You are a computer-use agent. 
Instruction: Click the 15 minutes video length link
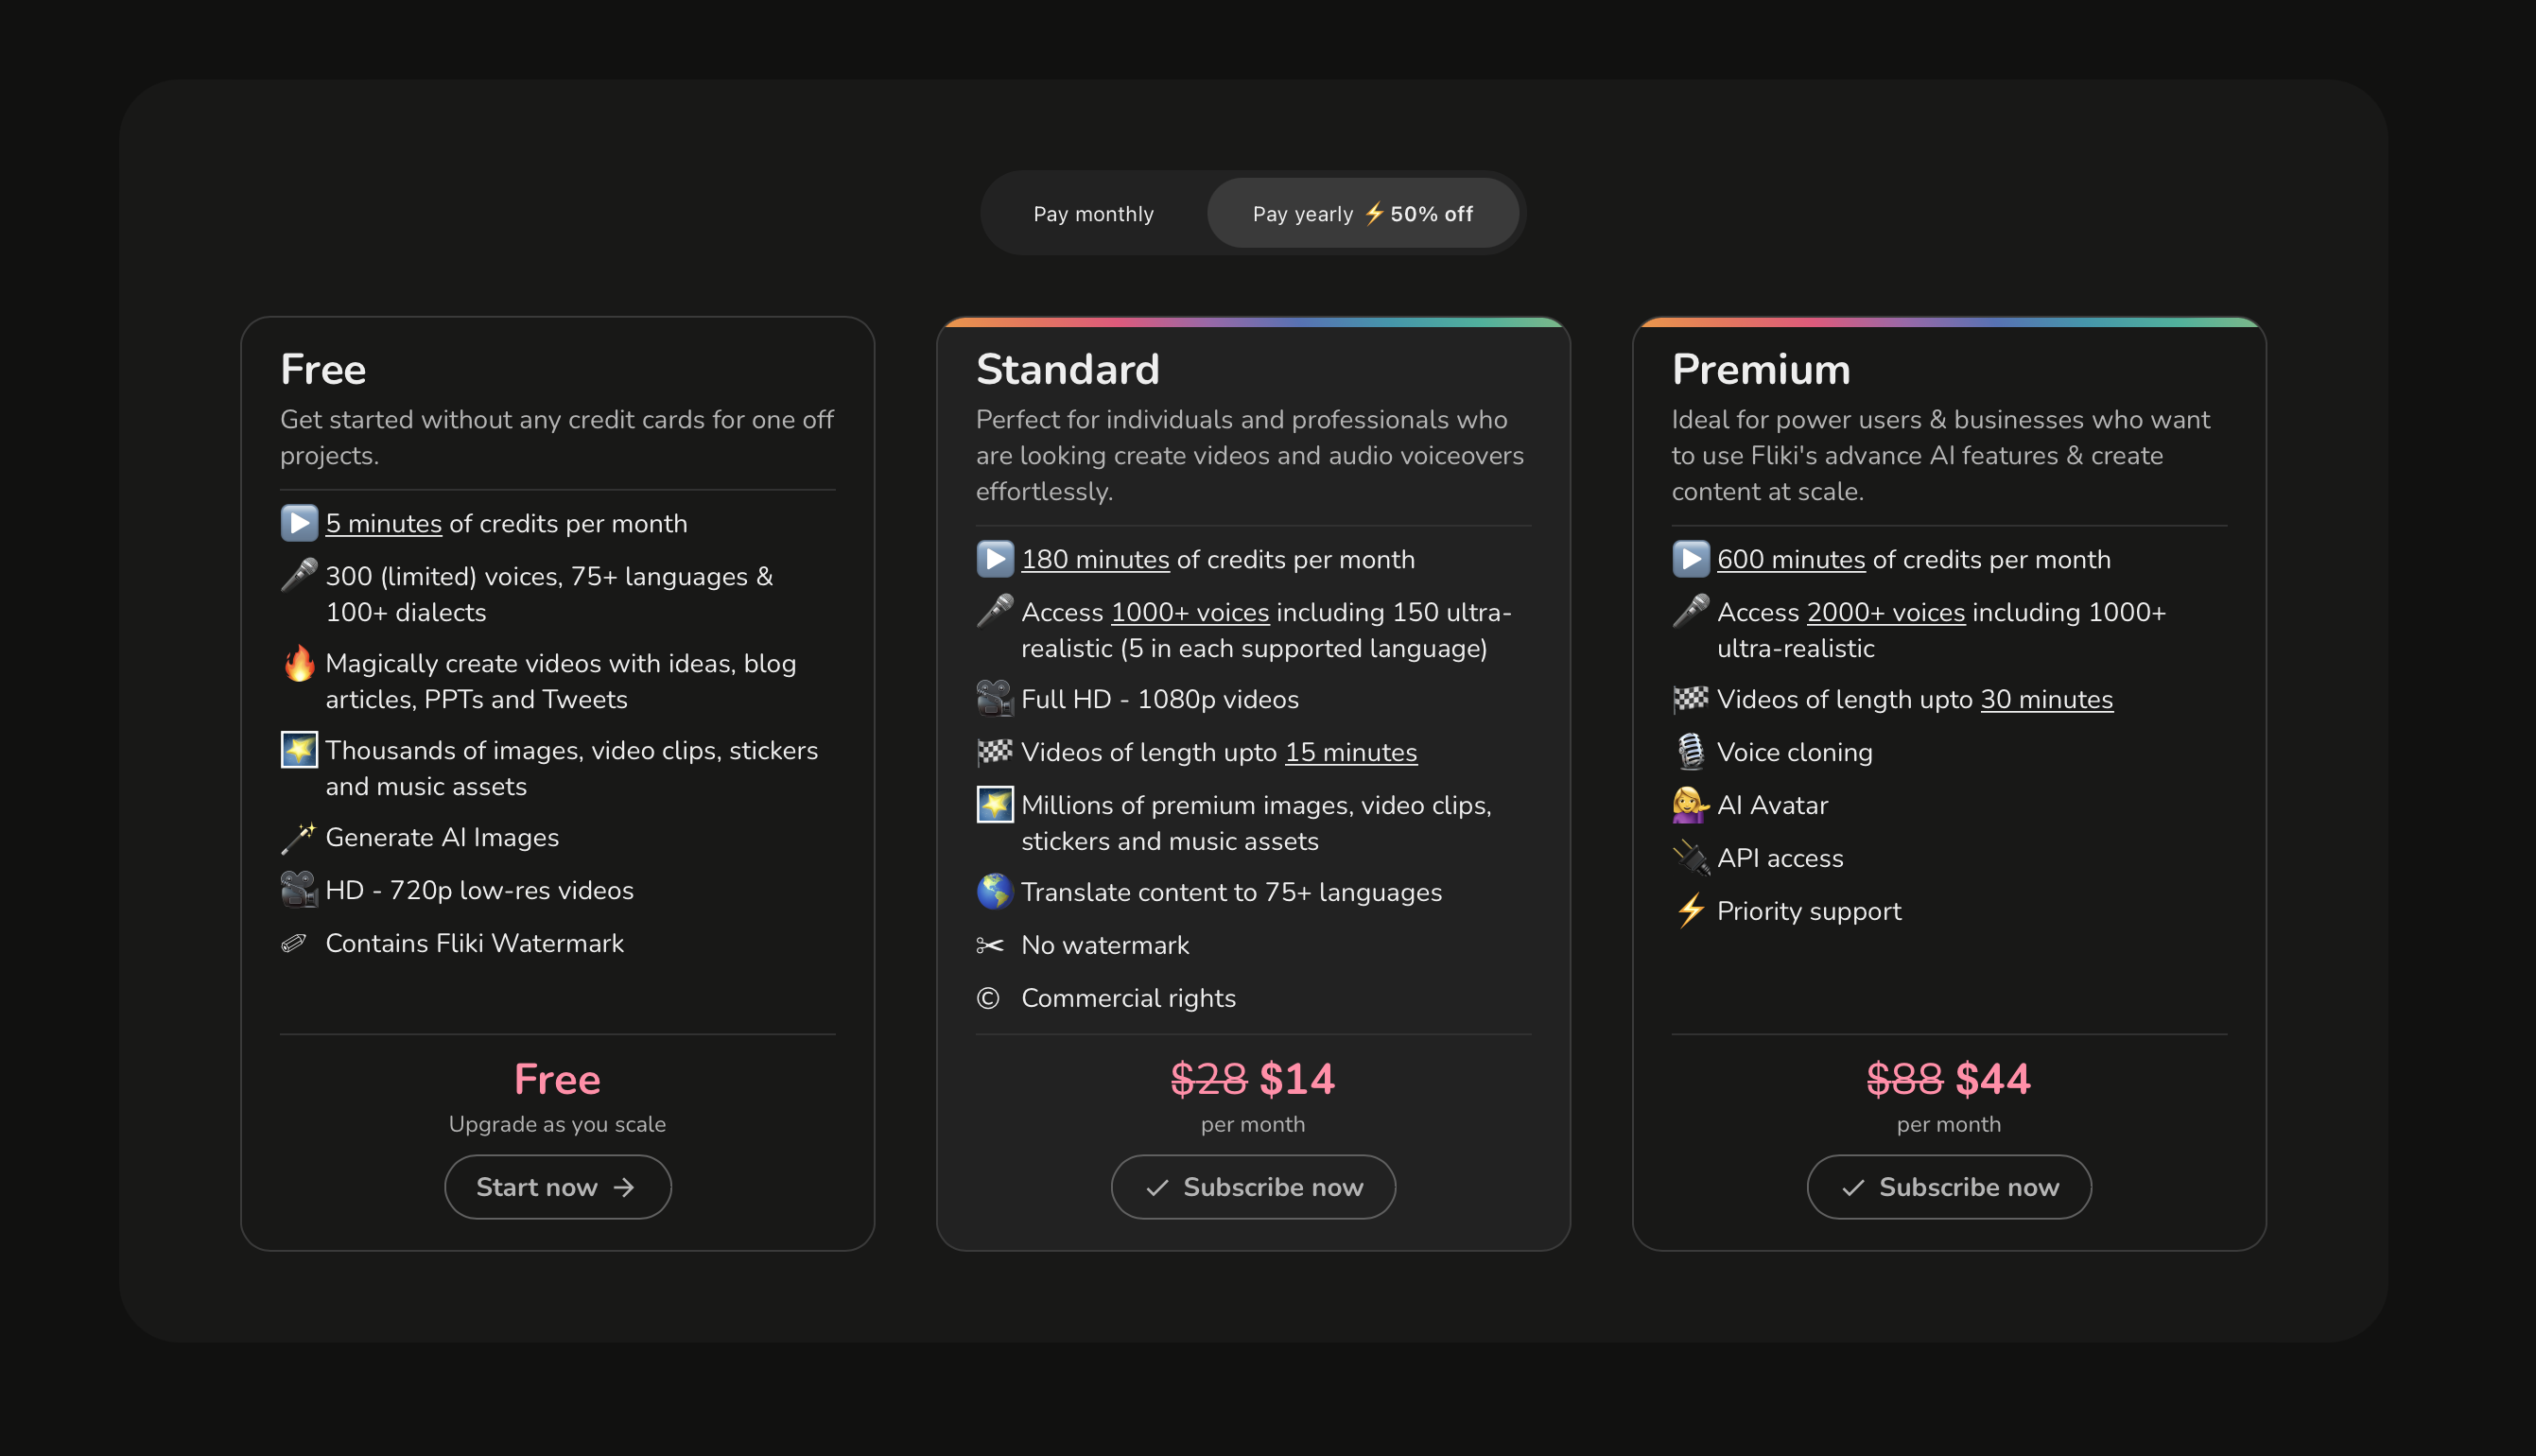[x=1350, y=752]
